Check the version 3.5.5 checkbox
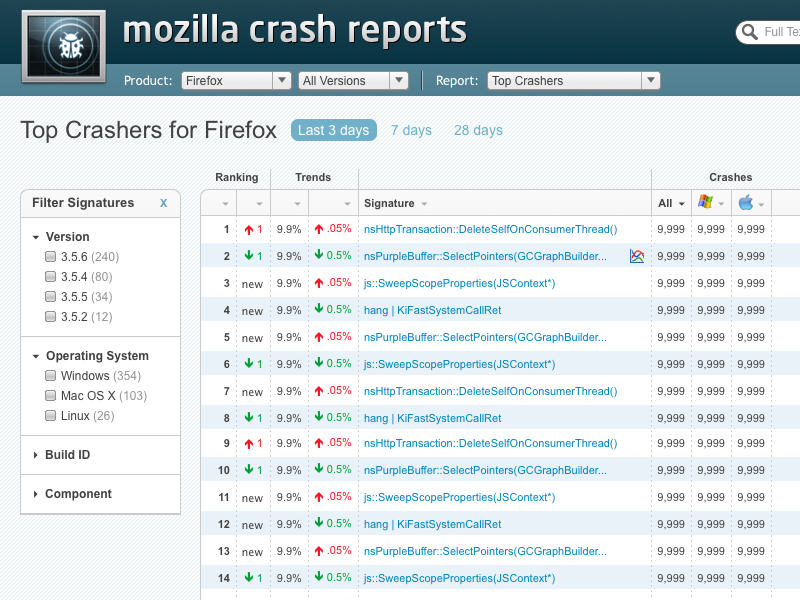 coord(51,296)
